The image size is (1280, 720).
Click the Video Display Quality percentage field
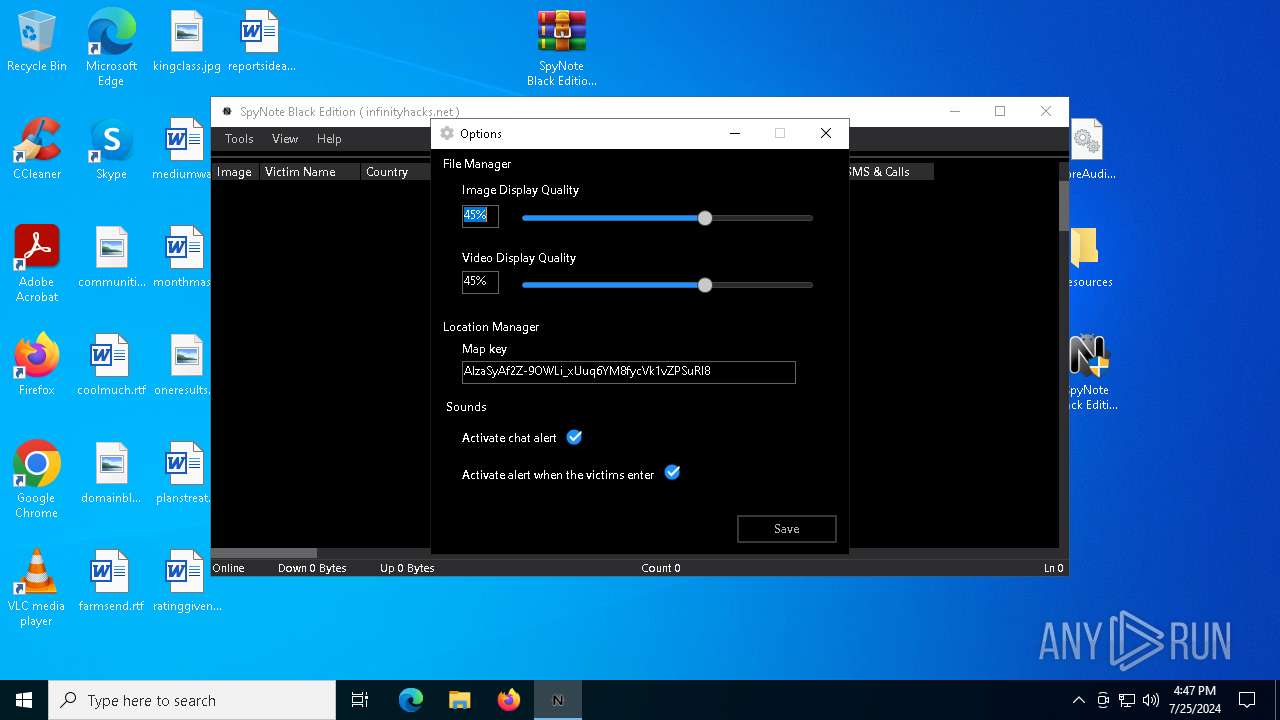tap(480, 282)
